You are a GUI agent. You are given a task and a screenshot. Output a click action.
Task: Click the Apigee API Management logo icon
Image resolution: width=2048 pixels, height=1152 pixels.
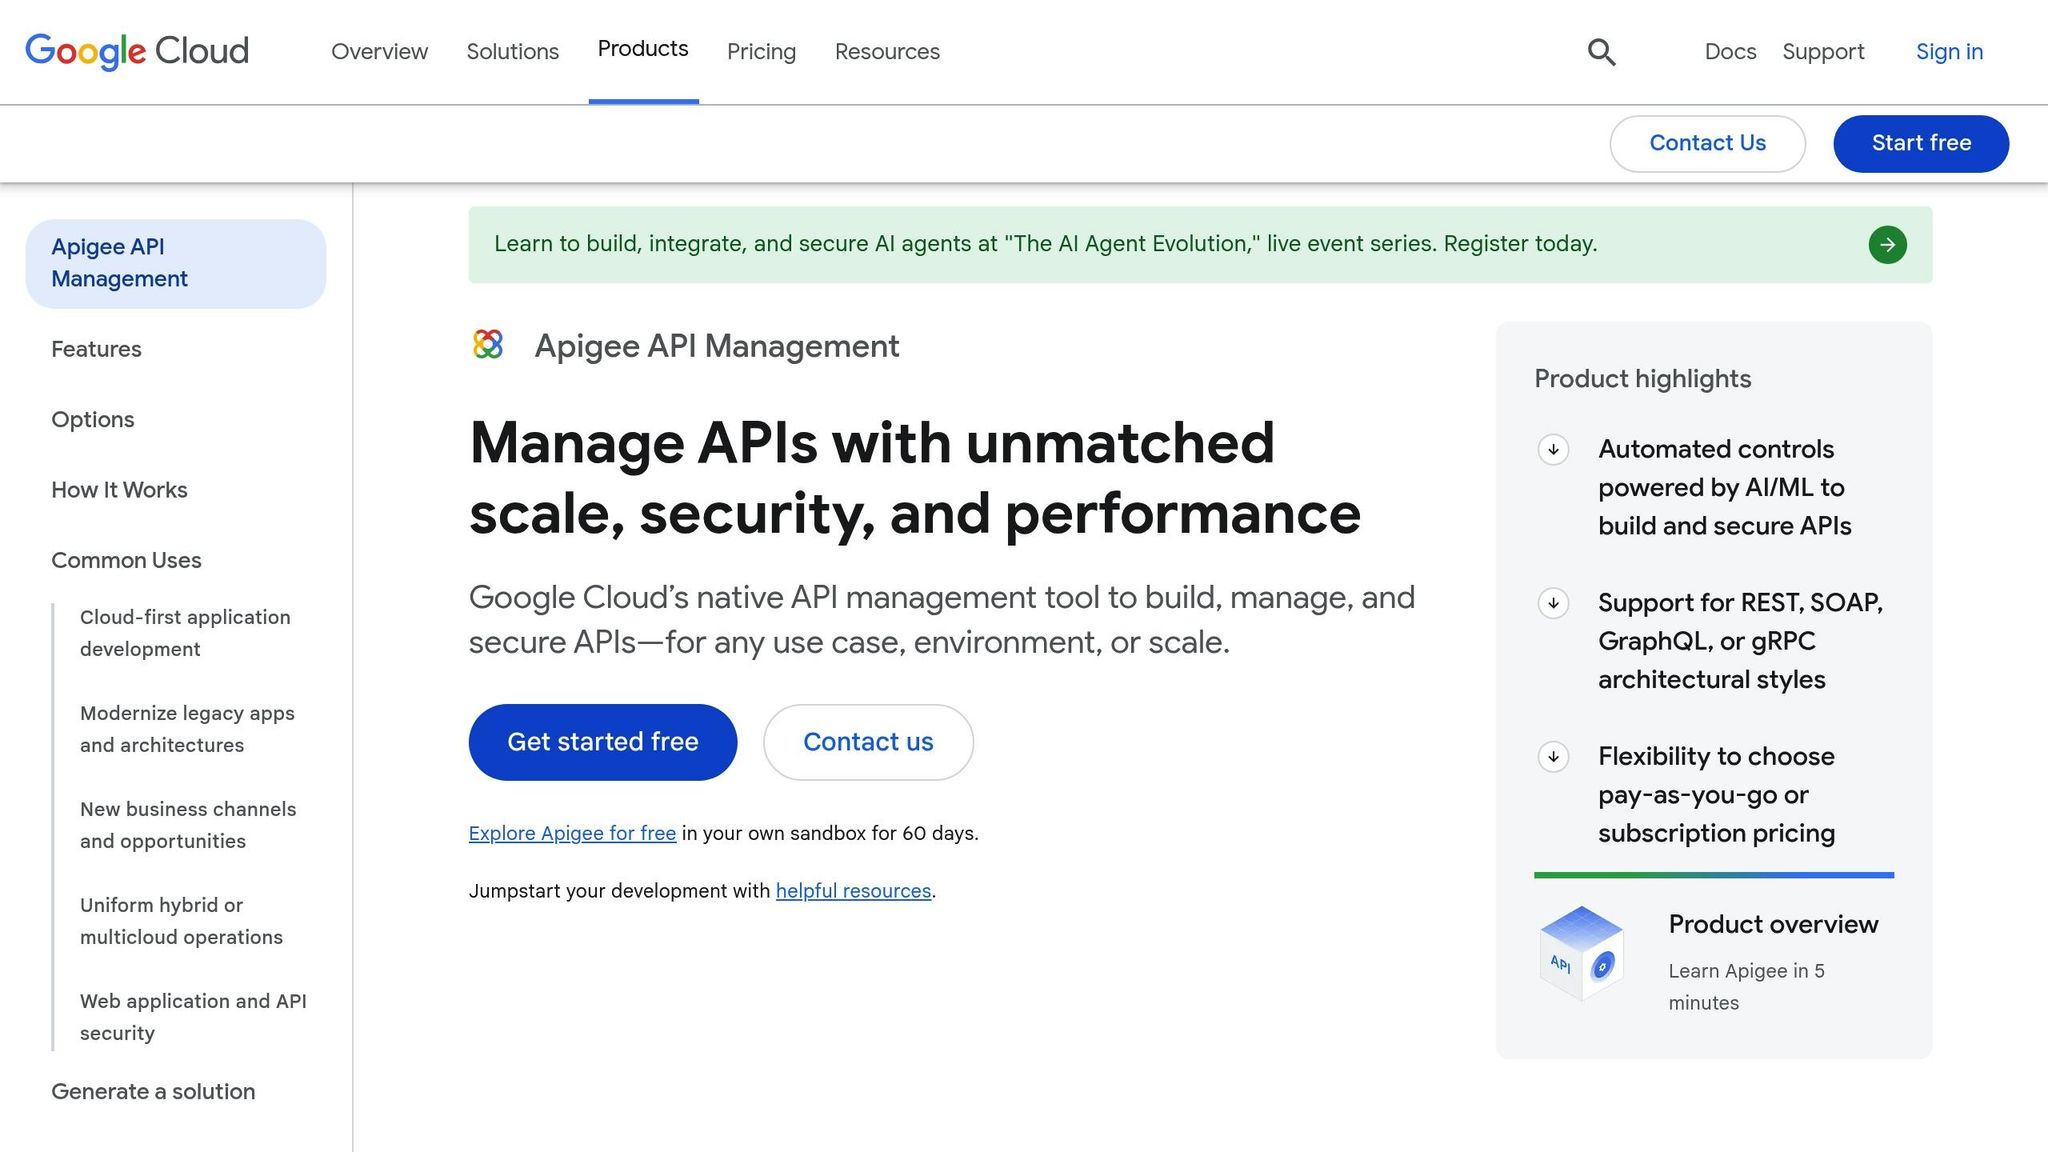487,345
